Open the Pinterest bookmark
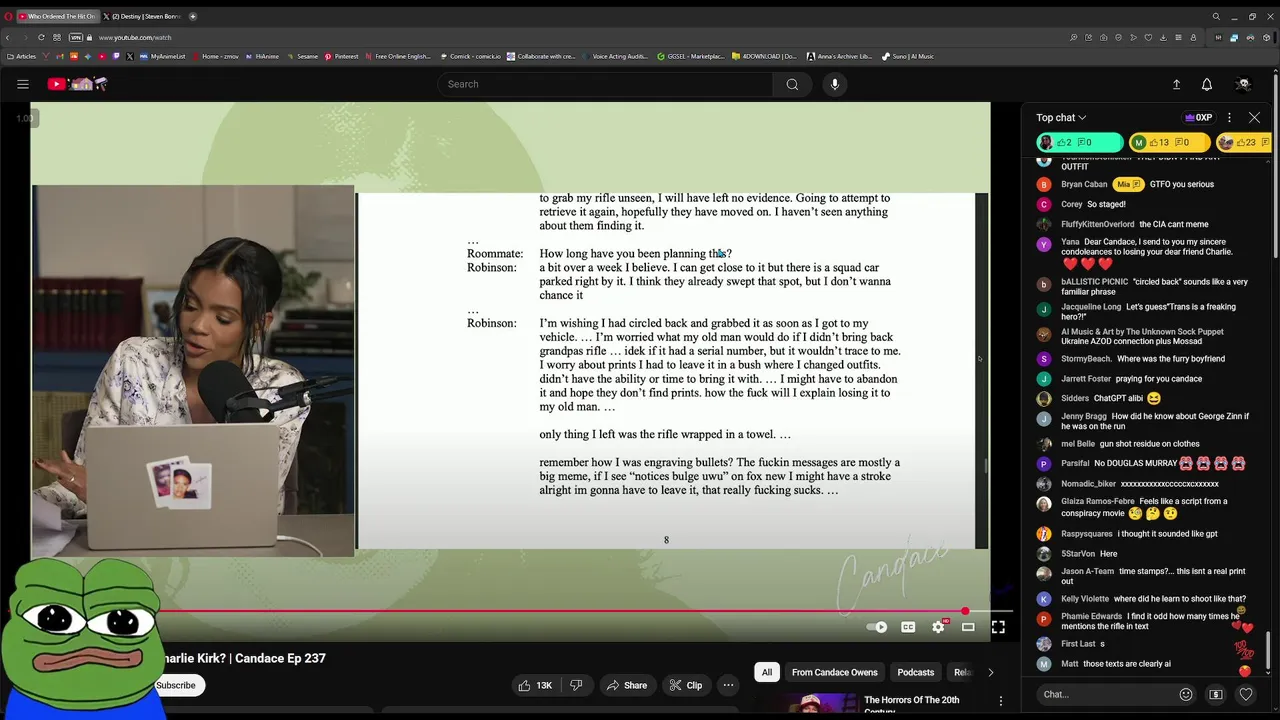The height and width of the screenshot is (720, 1280). (341, 56)
